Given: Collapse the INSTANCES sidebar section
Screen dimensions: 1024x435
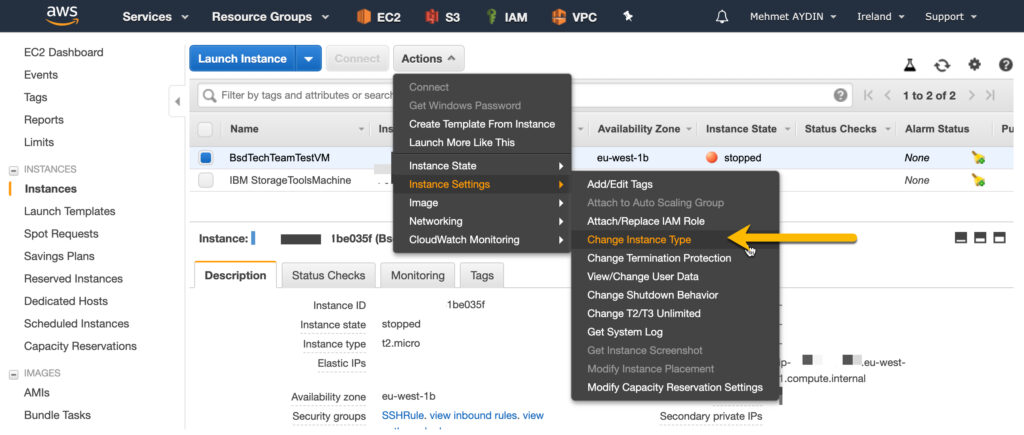Looking at the screenshot, I should [x=13, y=170].
